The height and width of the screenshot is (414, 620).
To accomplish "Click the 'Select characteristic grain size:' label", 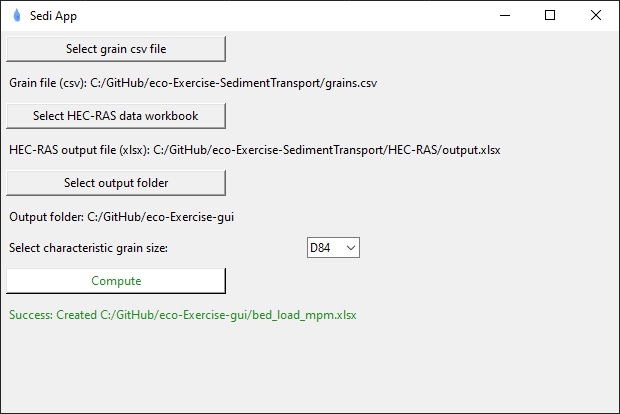I will tap(89, 248).
